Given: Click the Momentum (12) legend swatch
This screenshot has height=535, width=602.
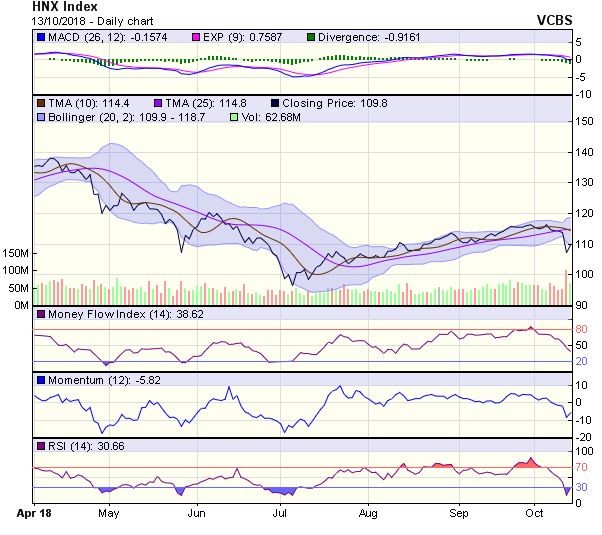Looking at the screenshot, I should pos(40,380).
